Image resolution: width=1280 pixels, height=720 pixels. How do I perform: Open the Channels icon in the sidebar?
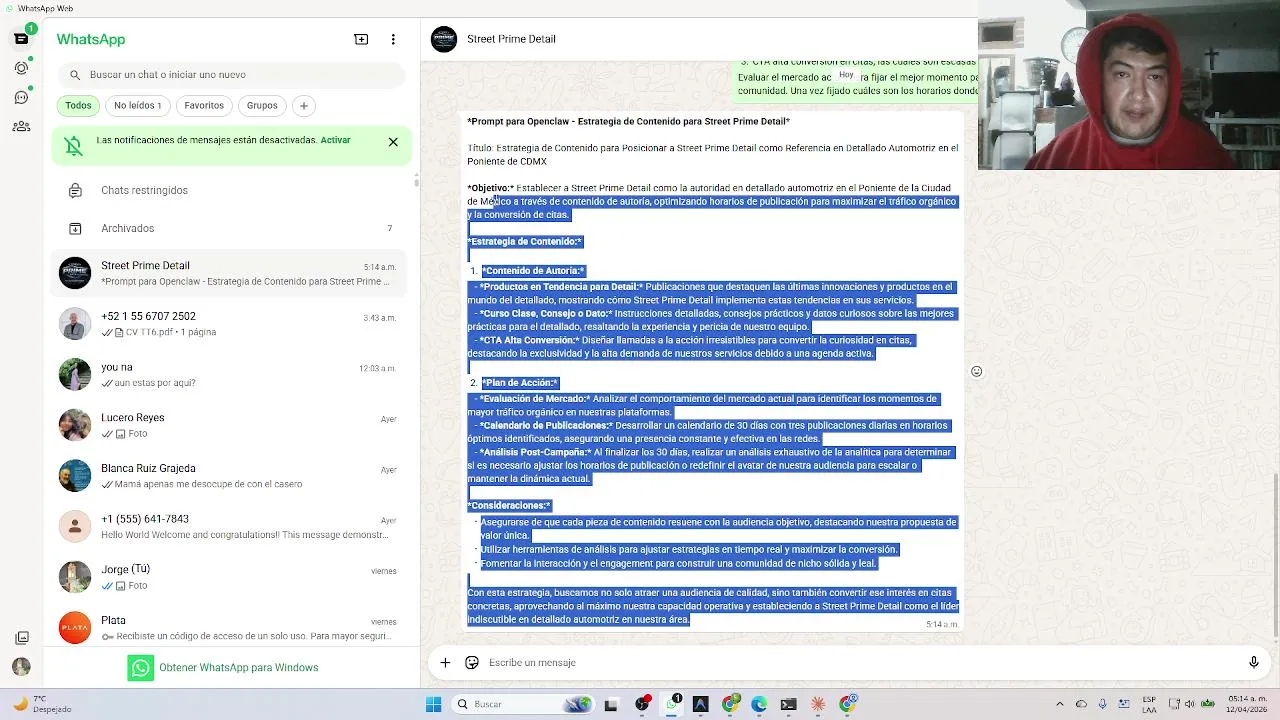tap(21, 97)
